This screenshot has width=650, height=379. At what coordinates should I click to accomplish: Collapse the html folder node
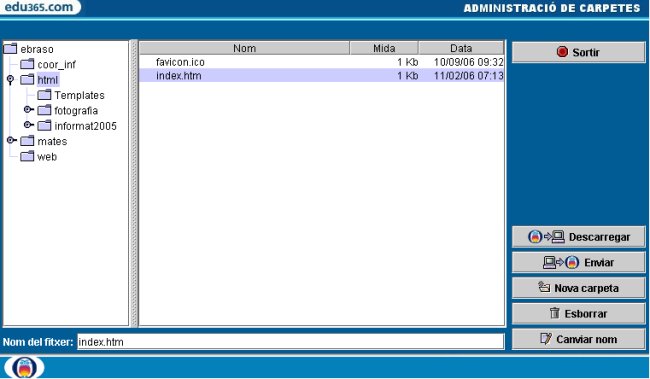pyautogui.click(x=10, y=79)
